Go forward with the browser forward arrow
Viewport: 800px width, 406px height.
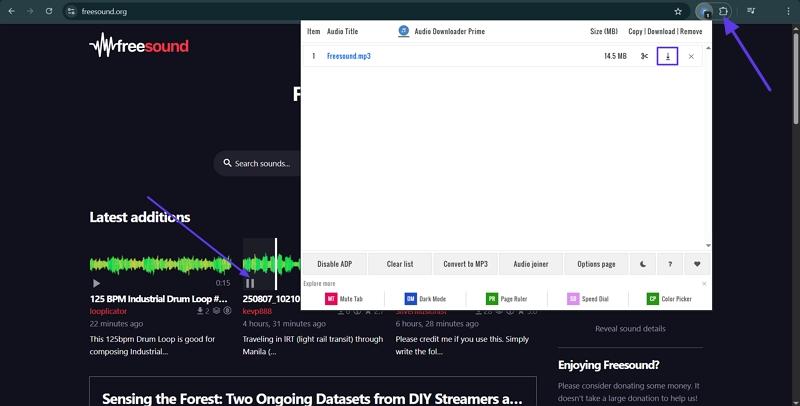(30, 11)
